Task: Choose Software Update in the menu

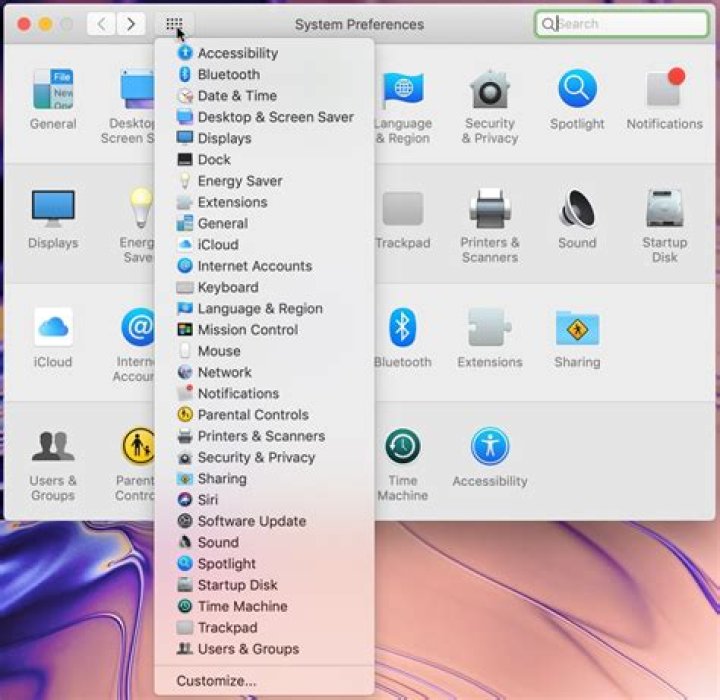Action: [251, 521]
